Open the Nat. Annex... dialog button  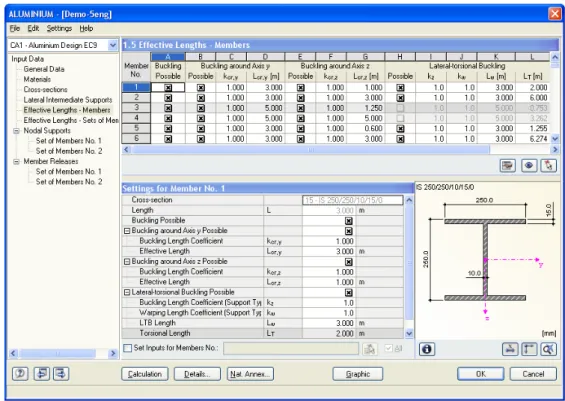point(250,374)
